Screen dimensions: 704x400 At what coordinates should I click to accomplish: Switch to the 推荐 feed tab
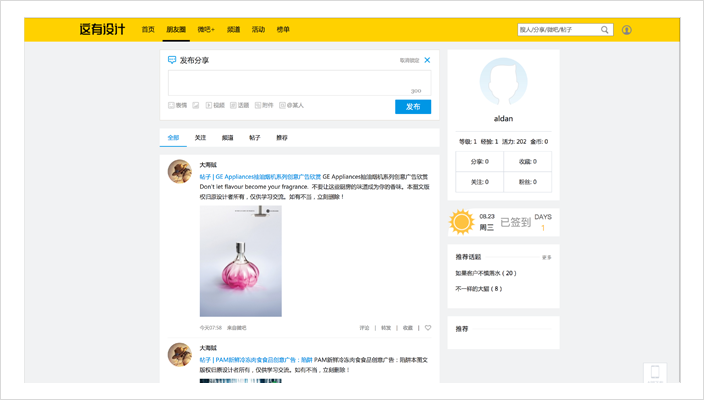(282, 138)
